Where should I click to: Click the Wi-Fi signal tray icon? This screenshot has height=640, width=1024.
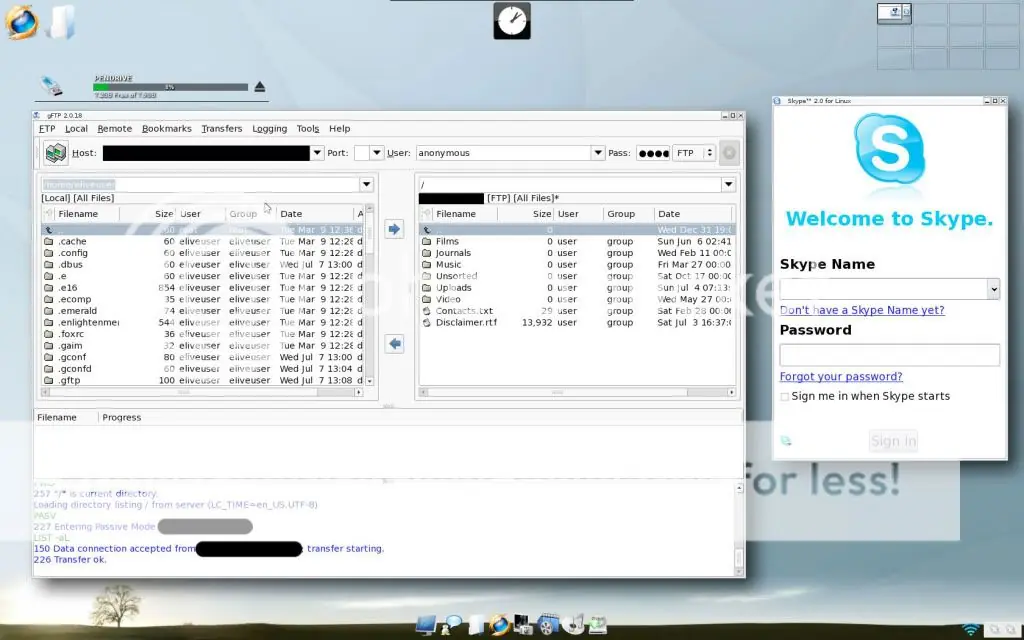pyautogui.click(x=971, y=630)
